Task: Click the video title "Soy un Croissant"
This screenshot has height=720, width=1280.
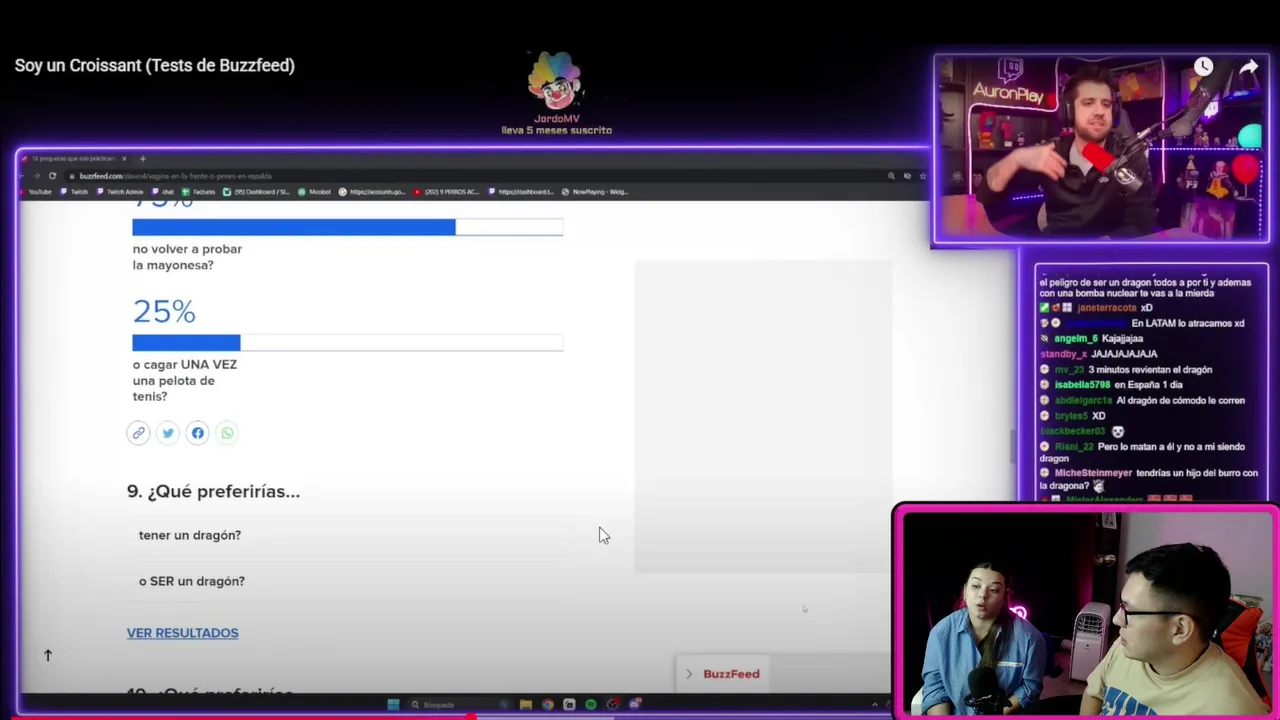Action: pos(155,66)
